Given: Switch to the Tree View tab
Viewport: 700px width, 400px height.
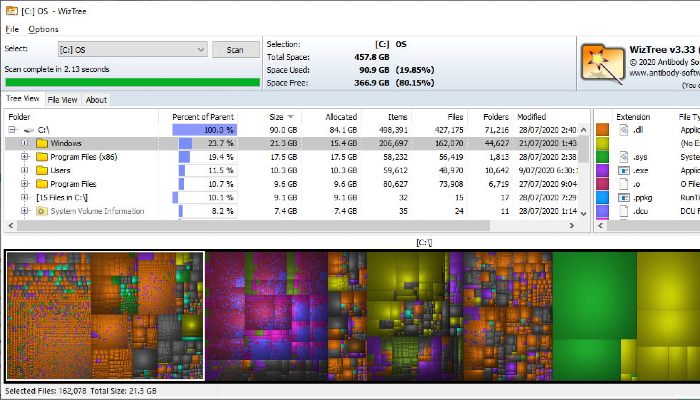Looking at the screenshot, I should click(23, 99).
